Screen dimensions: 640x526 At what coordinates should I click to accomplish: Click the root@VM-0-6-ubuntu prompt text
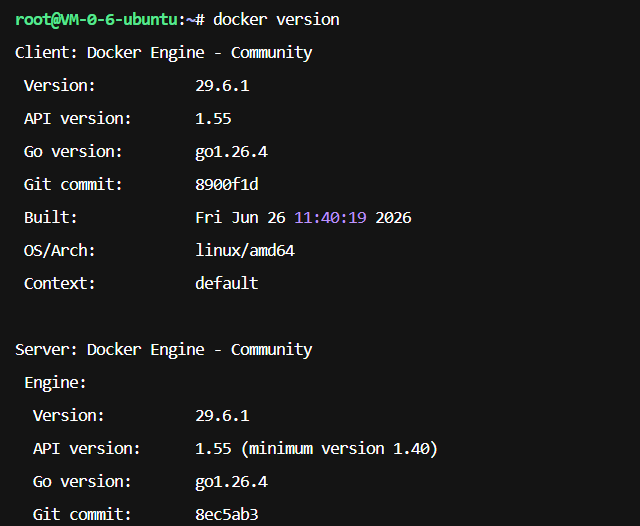(96, 20)
